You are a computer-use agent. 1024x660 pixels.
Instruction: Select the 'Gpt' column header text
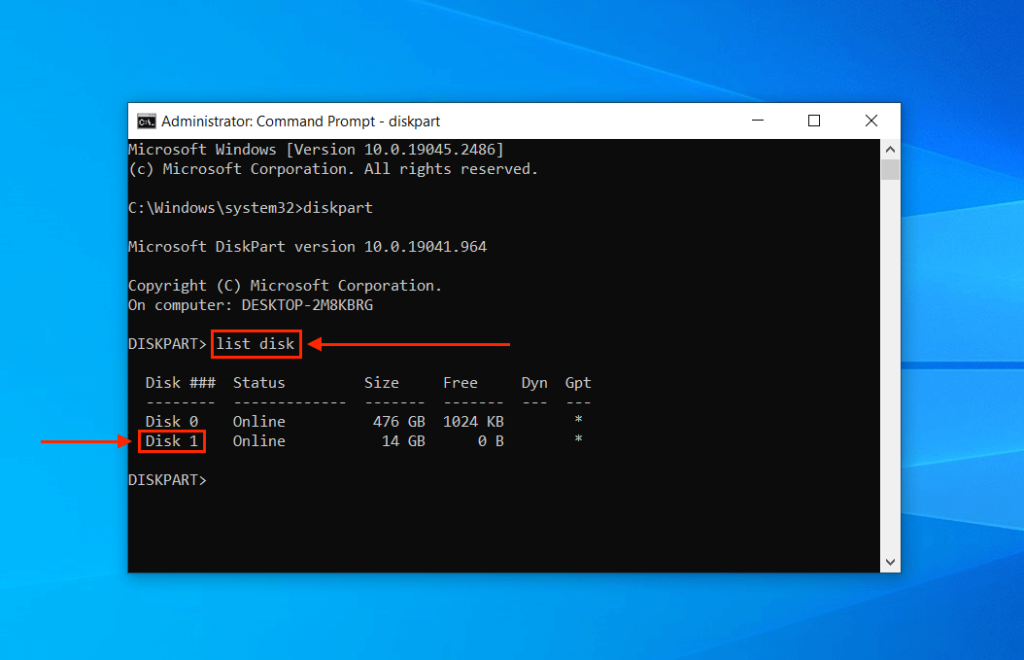click(x=578, y=382)
